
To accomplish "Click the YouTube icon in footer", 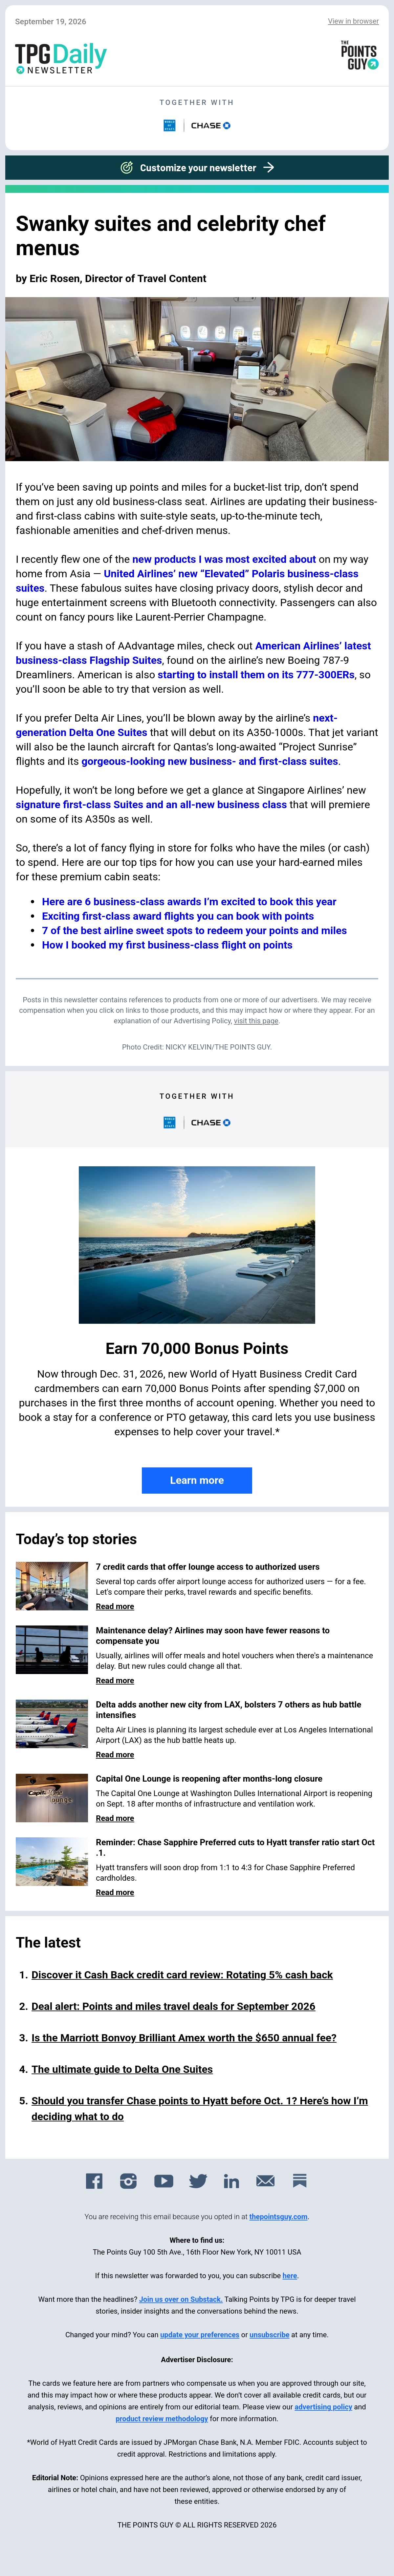I will [164, 2181].
